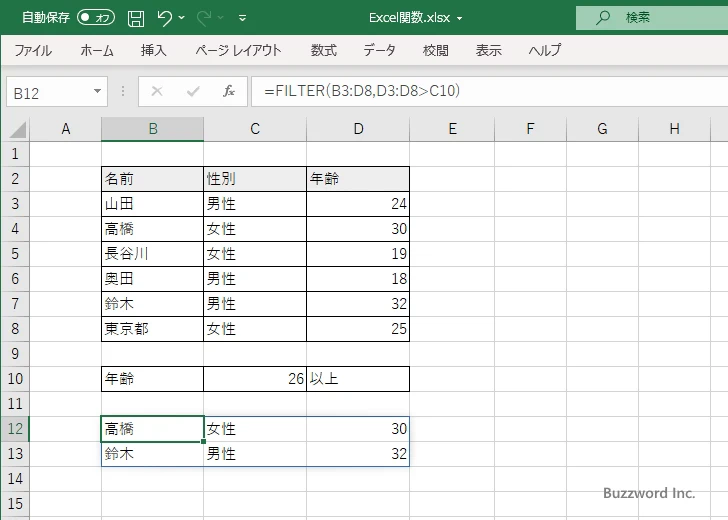
Task: Click the formula Enter checkmark icon
Action: (193, 91)
